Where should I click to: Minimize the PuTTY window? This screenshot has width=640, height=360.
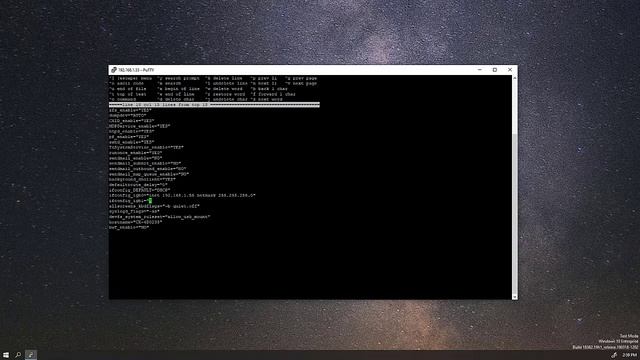pos(480,70)
